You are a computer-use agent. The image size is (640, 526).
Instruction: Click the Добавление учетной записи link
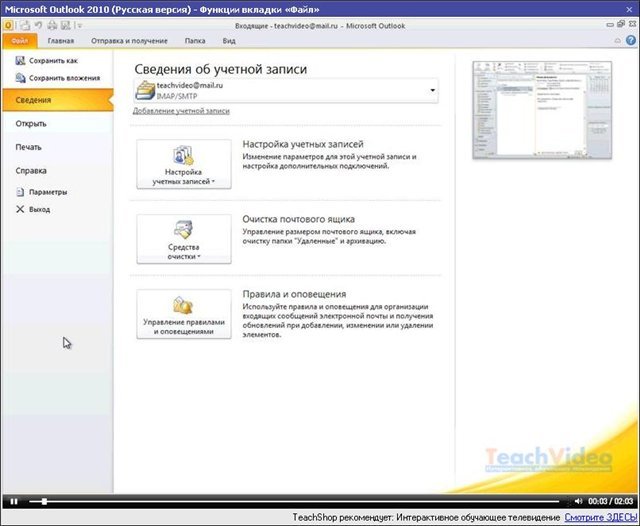(x=181, y=111)
